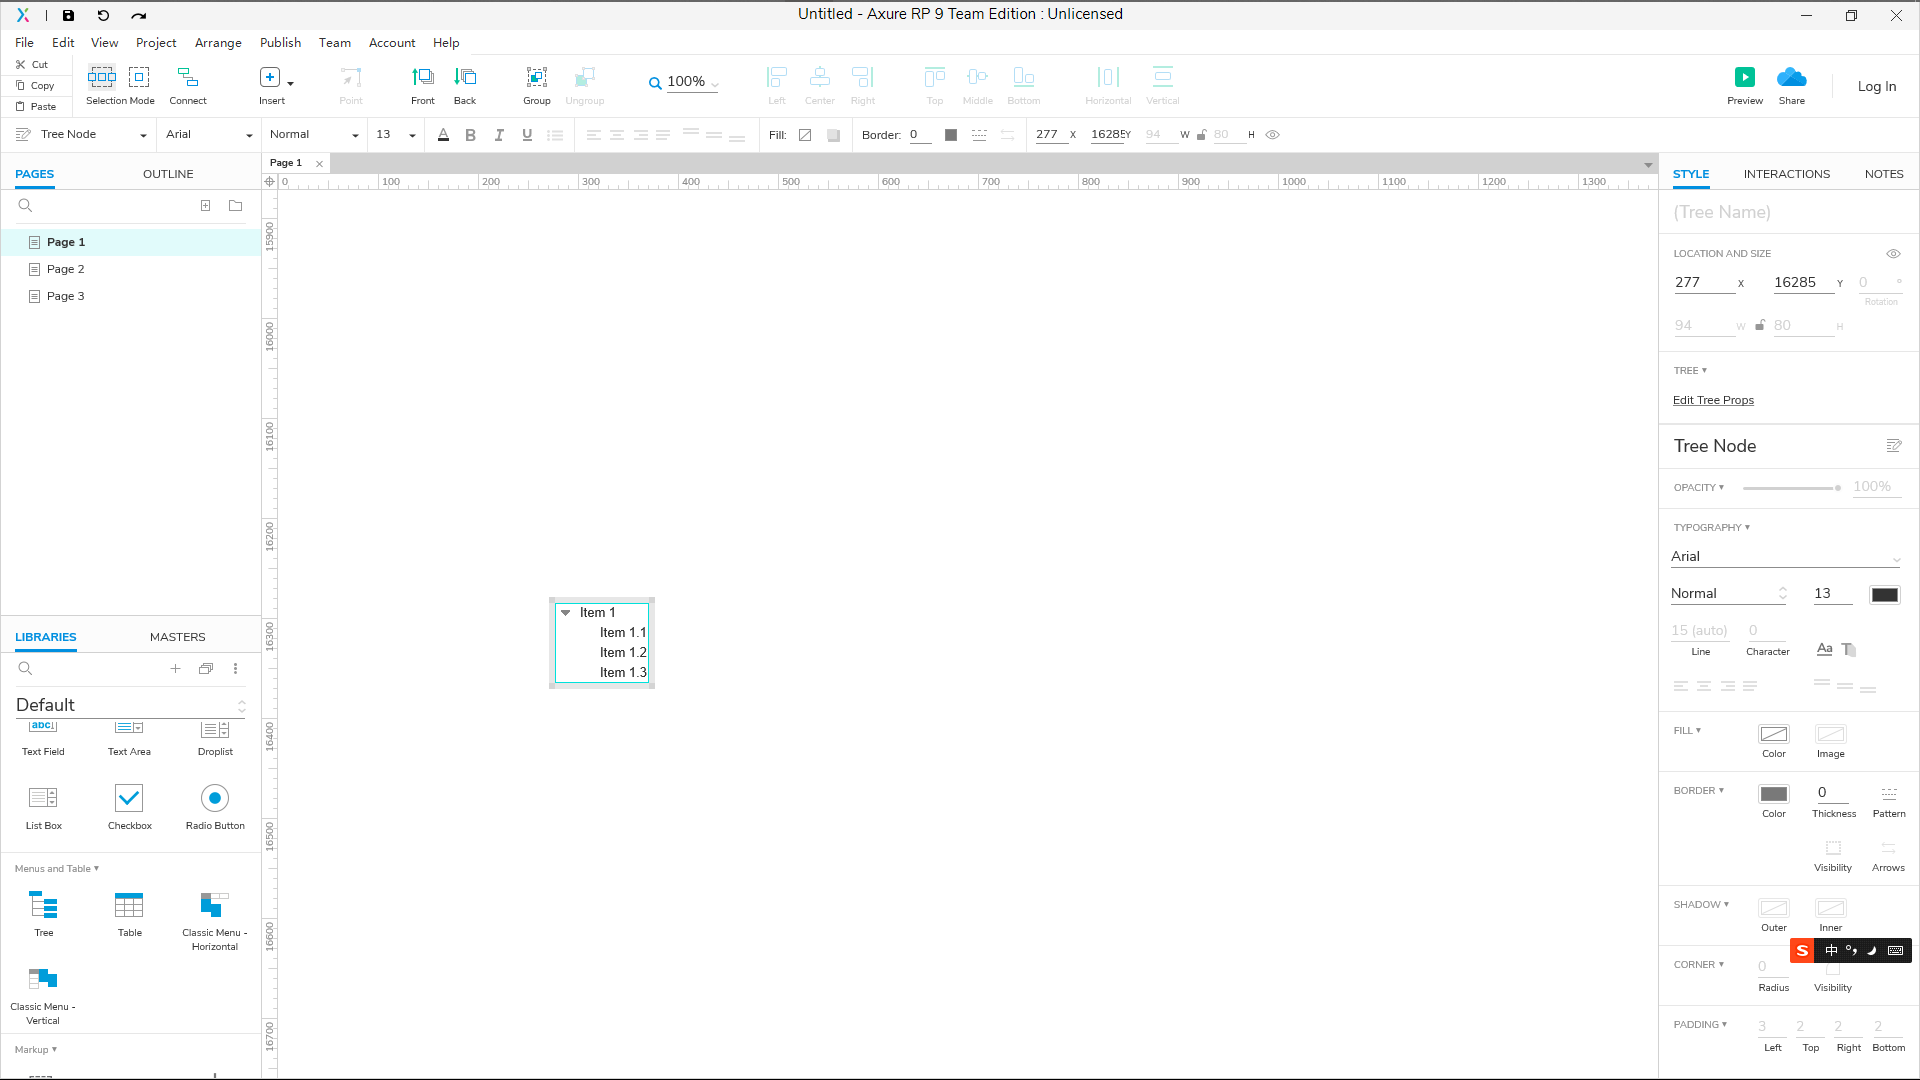Image resolution: width=1920 pixels, height=1080 pixels.
Task: Collapse the Item 1 tree node
Action: pyautogui.click(x=565, y=613)
